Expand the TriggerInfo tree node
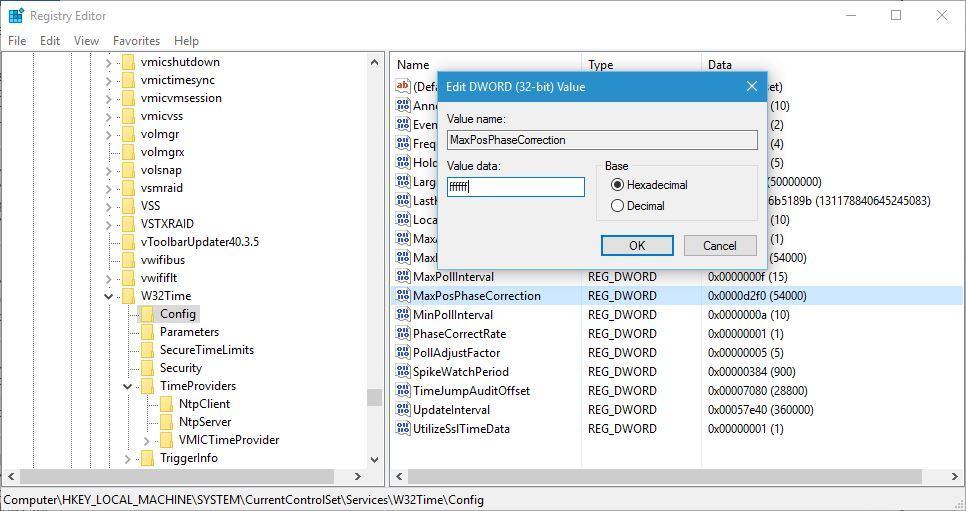Screen dimensions: 966x511 [128, 458]
